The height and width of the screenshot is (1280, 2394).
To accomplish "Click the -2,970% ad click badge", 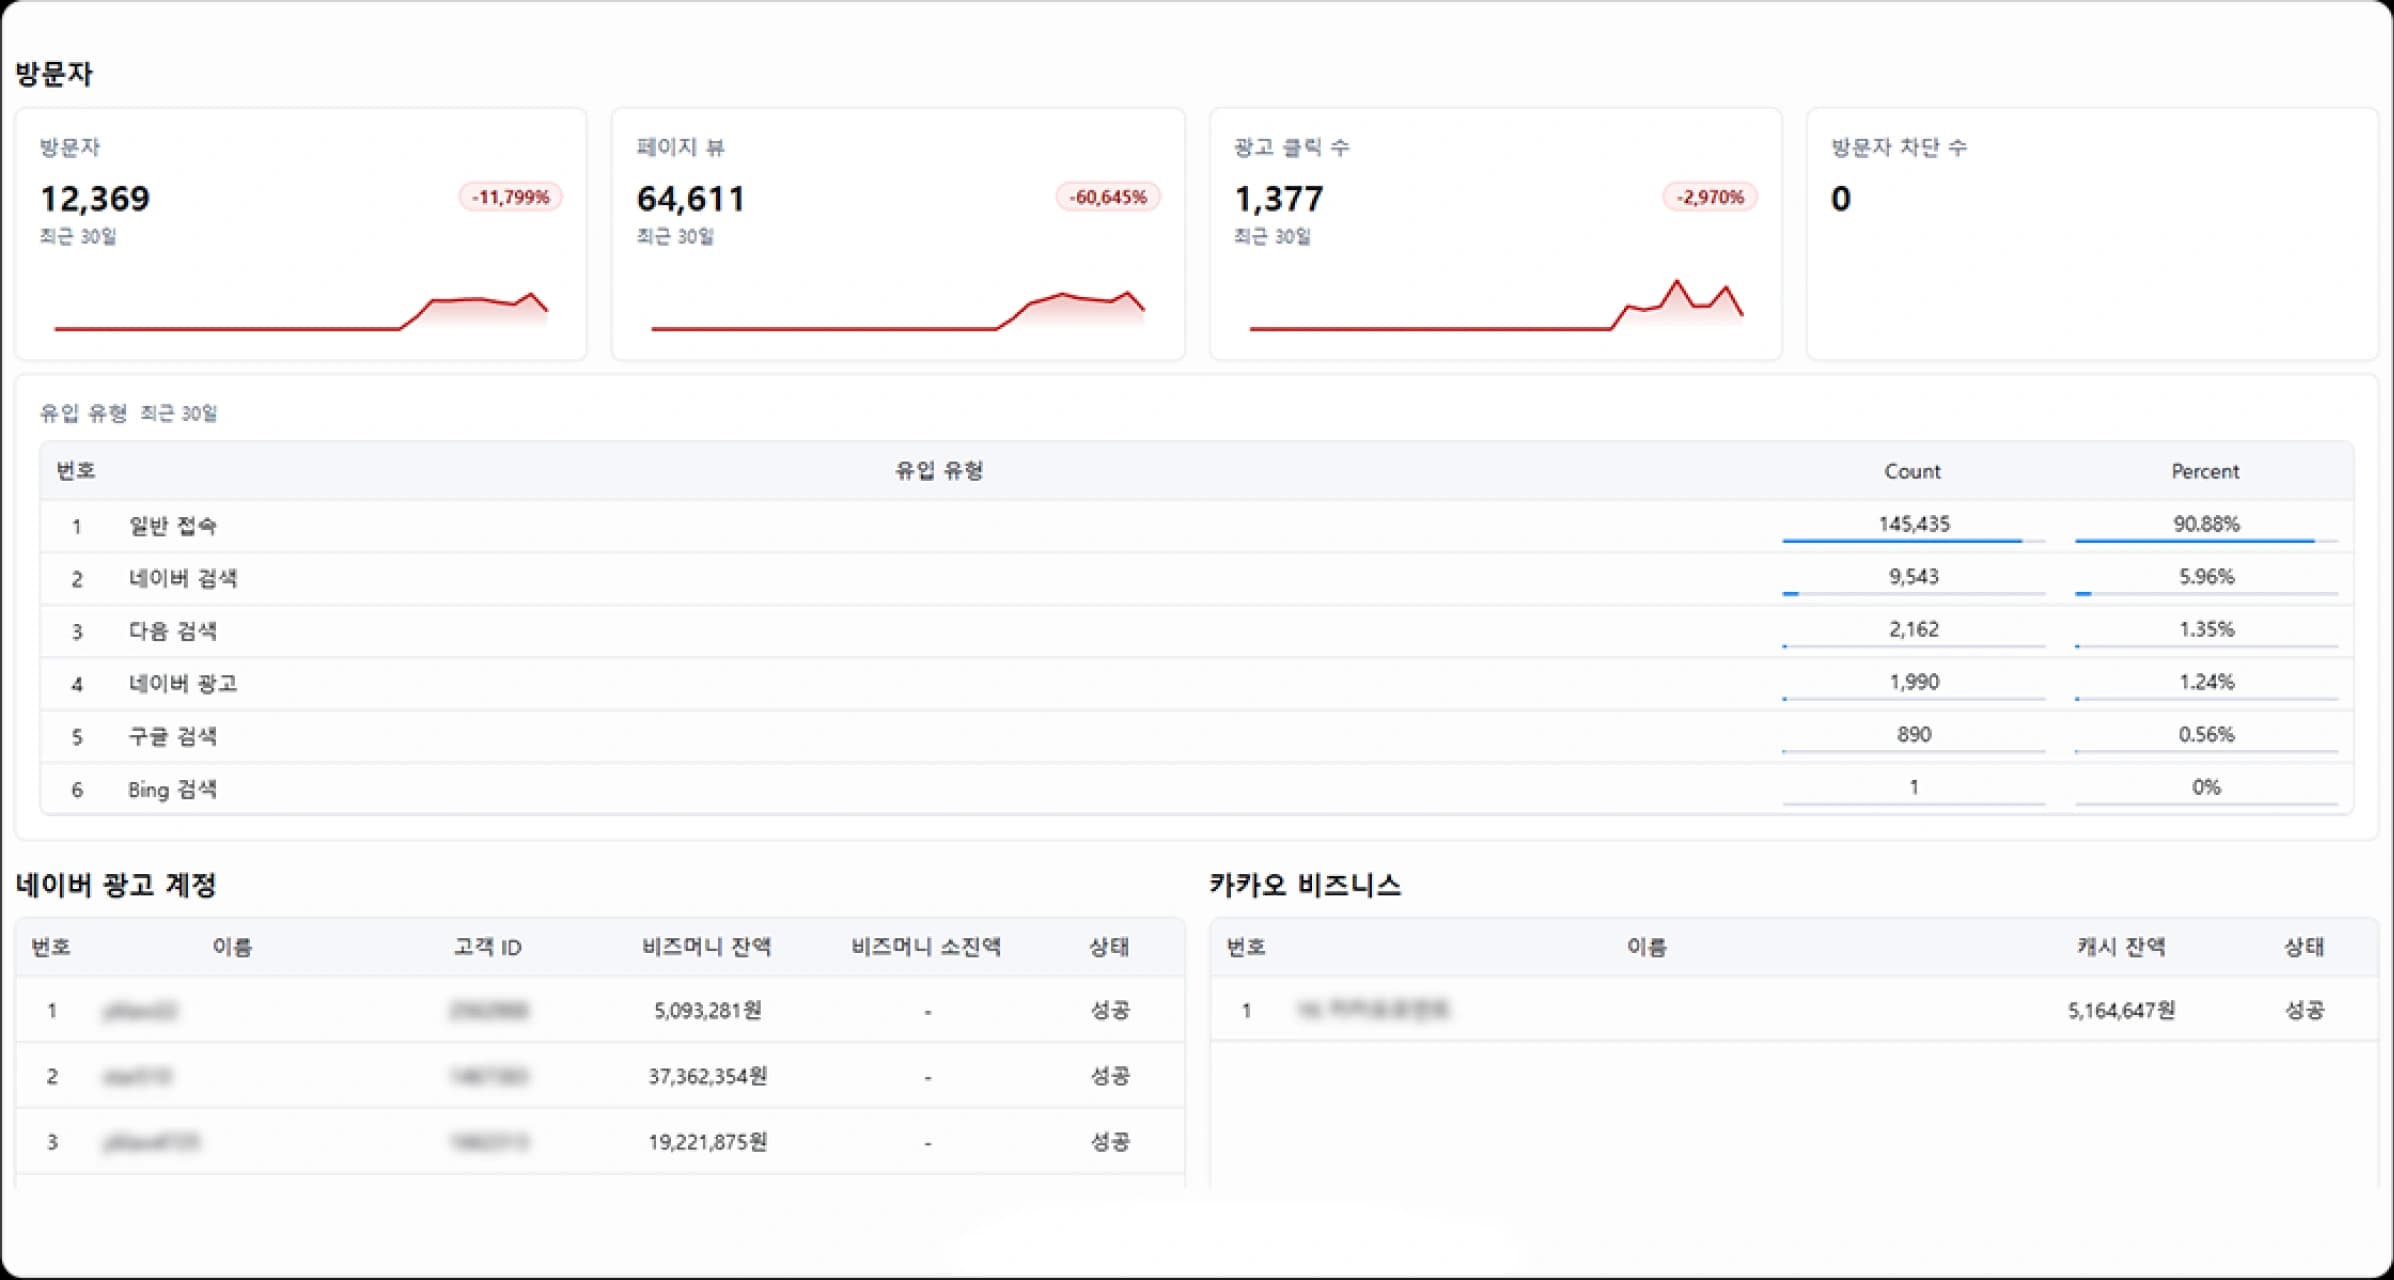I will 1710,197.
